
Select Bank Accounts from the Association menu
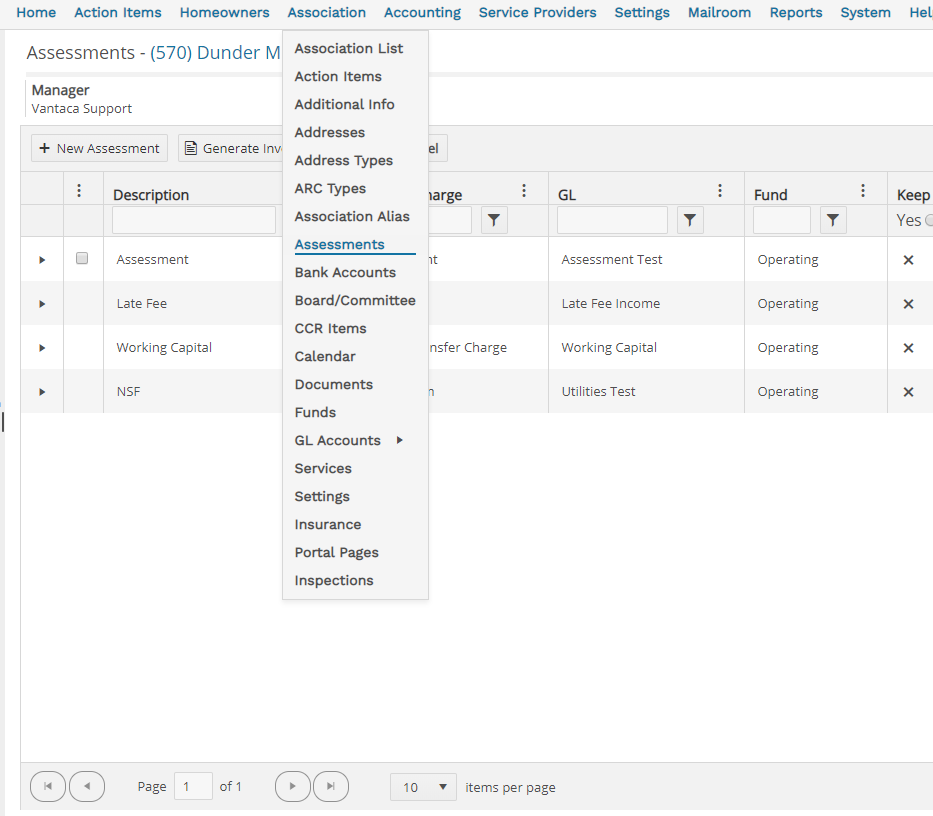[x=345, y=272]
